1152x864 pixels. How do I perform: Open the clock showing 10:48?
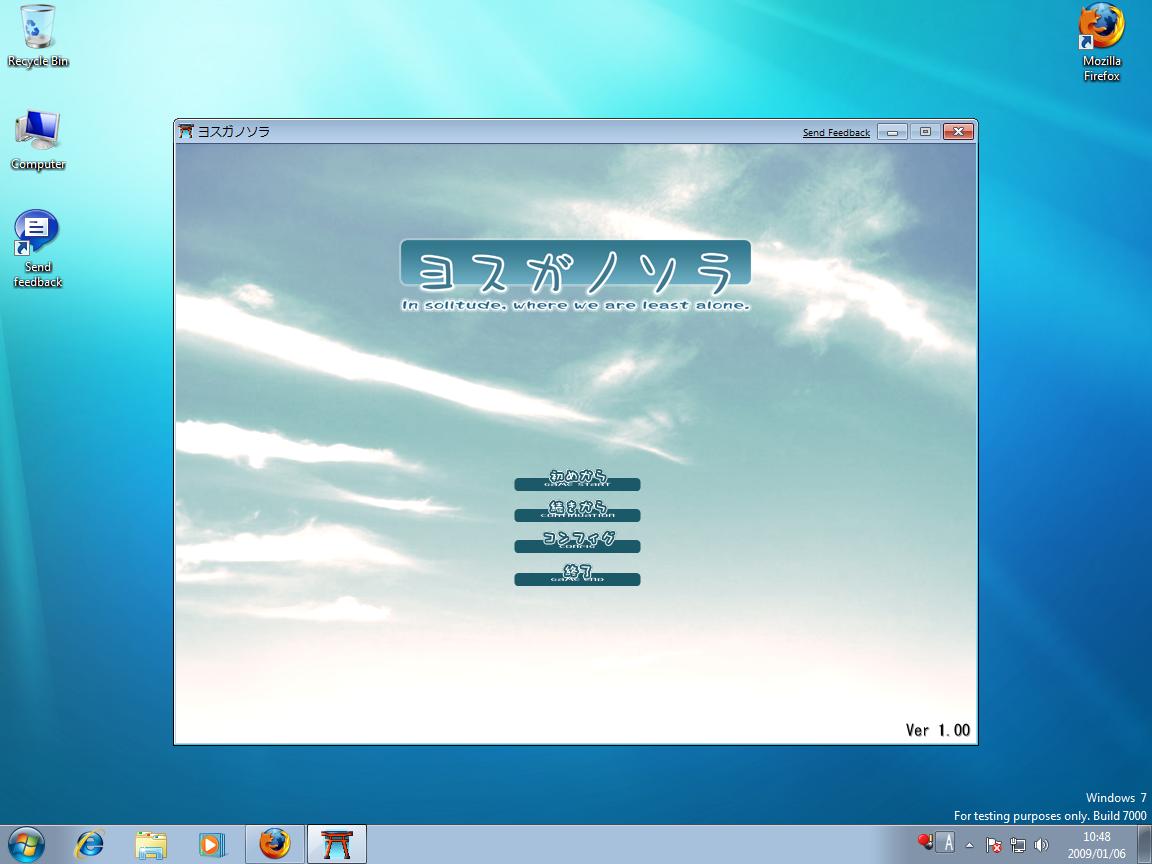1096,845
